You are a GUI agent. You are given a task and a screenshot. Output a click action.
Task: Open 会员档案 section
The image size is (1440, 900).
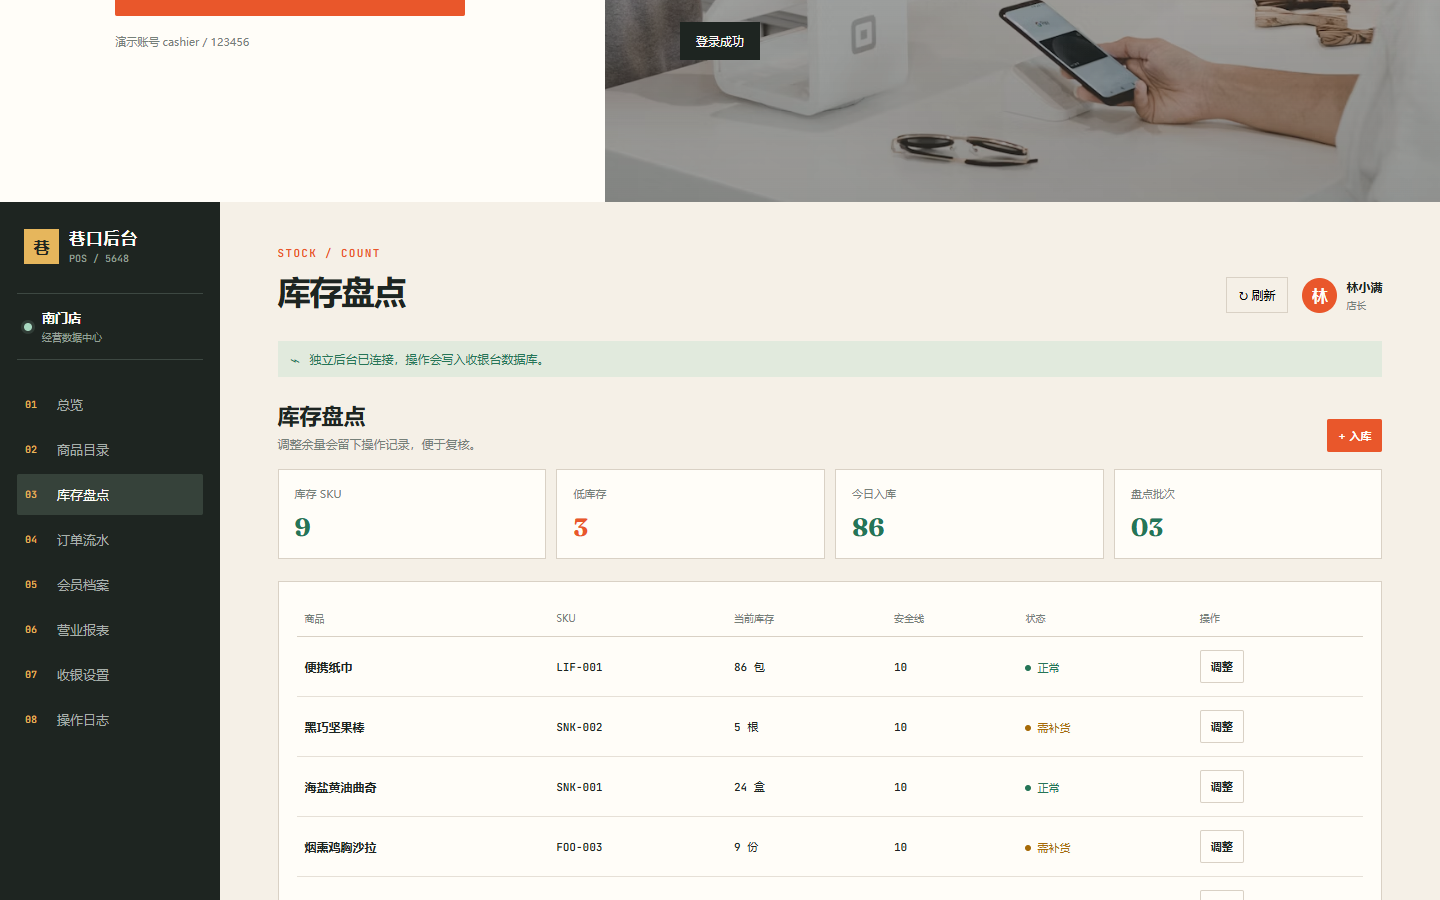(110, 585)
